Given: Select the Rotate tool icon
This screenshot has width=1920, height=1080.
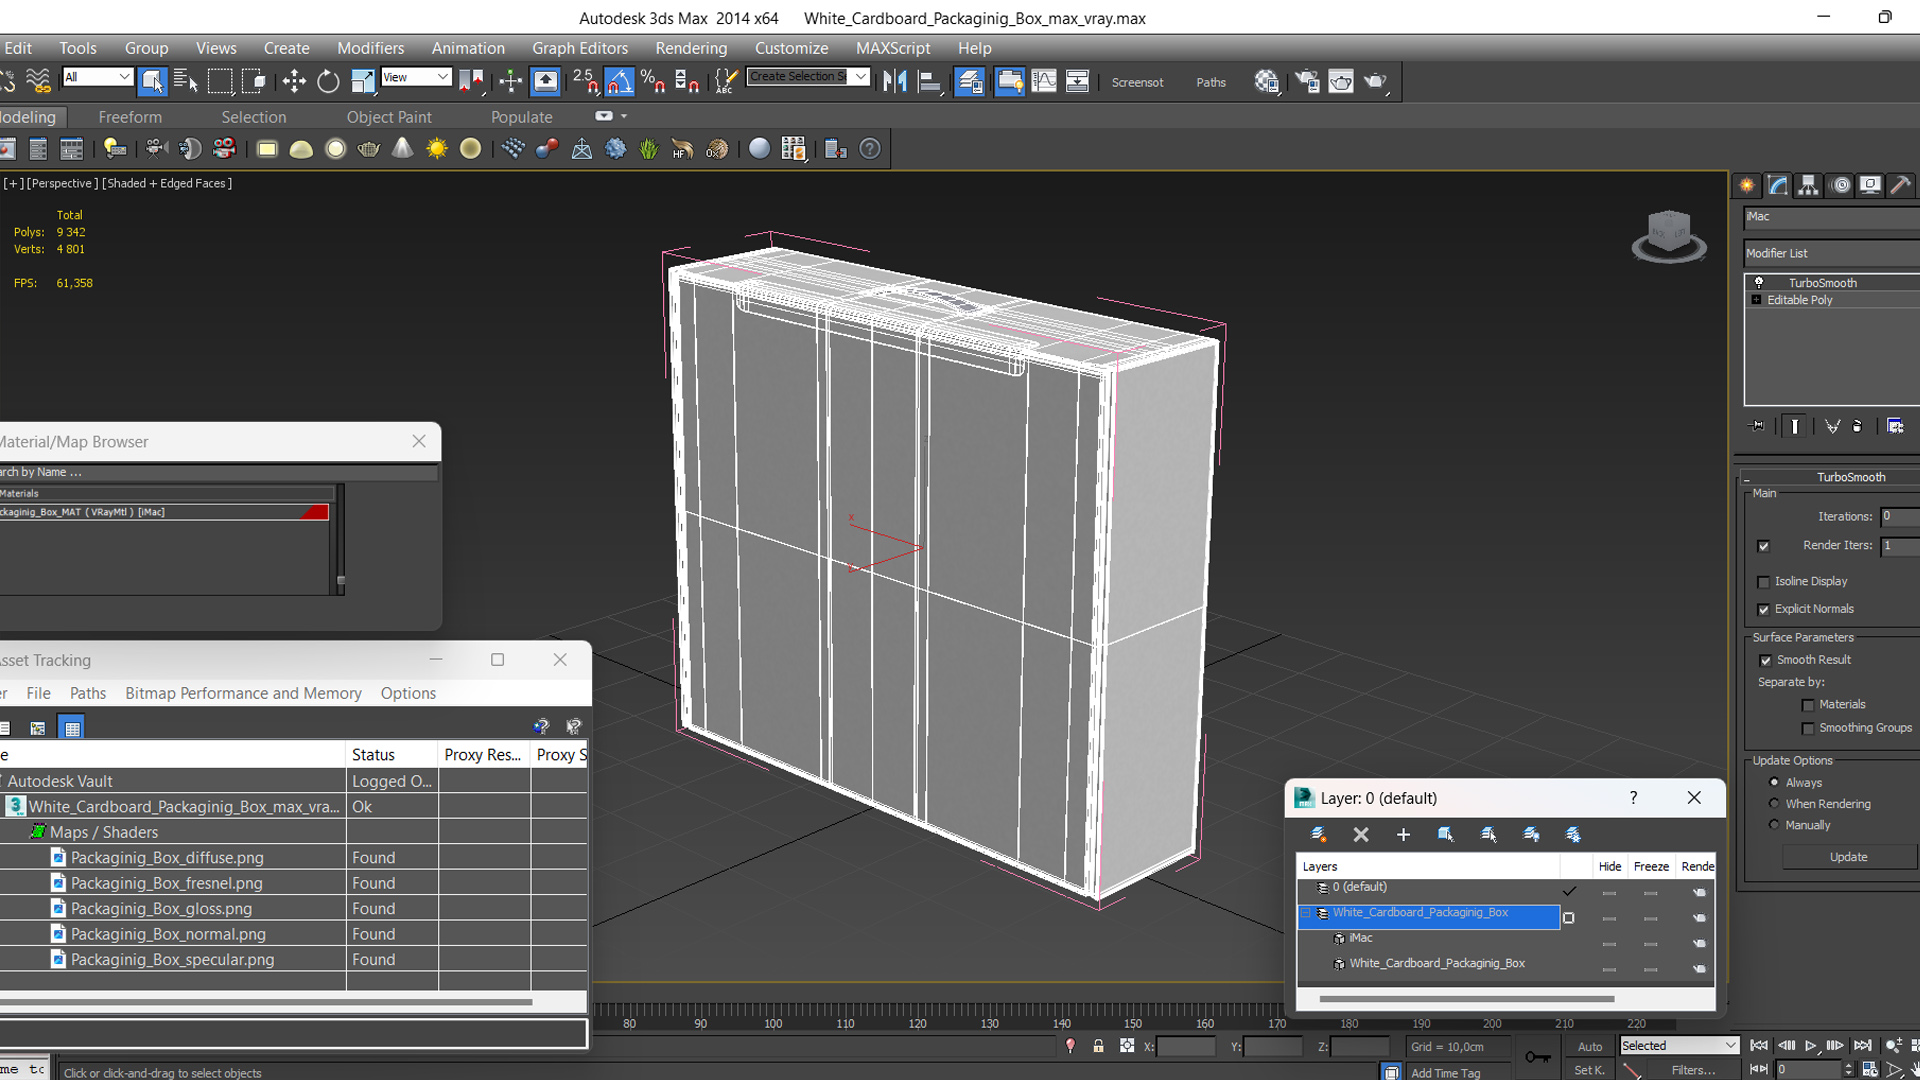Looking at the screenshot, I should click(x=328, y=82).
